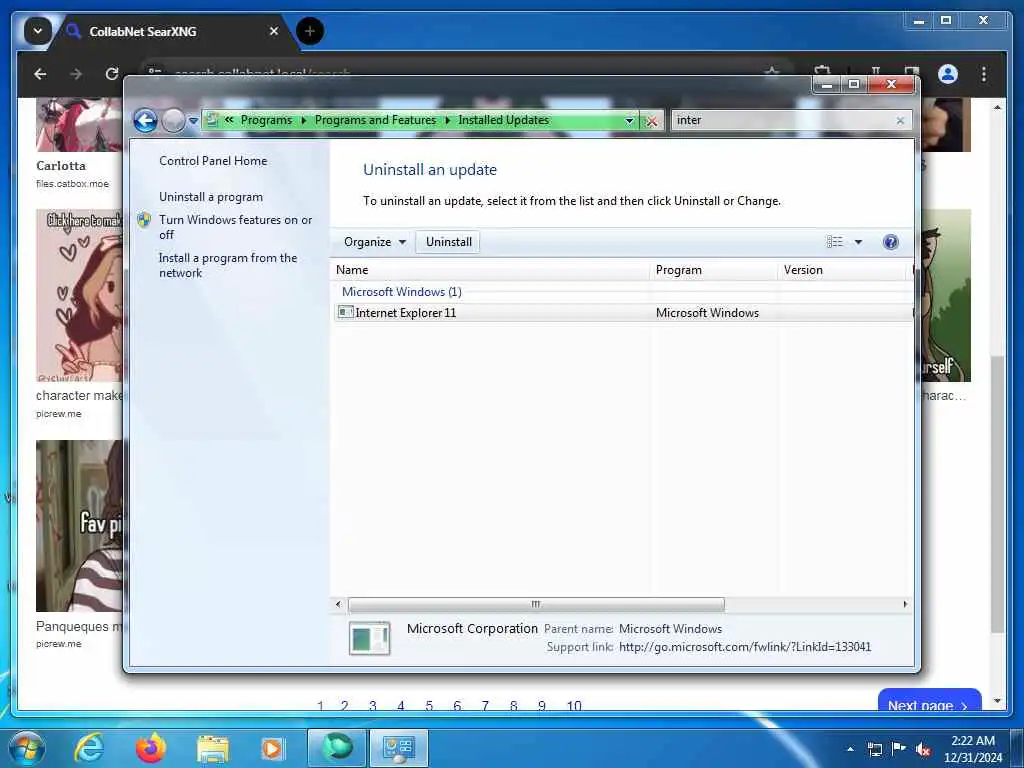Open Action Center flag tray icon
This screenshot has height=768, width=1024.
pyautogui.click(x=899, y=748)
